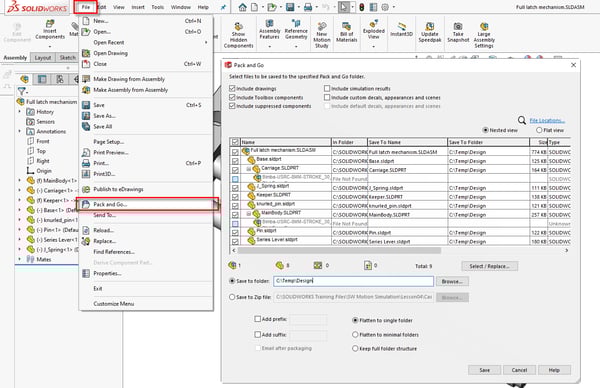This screenshot has height=388, width=600.
Task: Choose Publish to eDrawings menu item
Action: tap(145, 189)
